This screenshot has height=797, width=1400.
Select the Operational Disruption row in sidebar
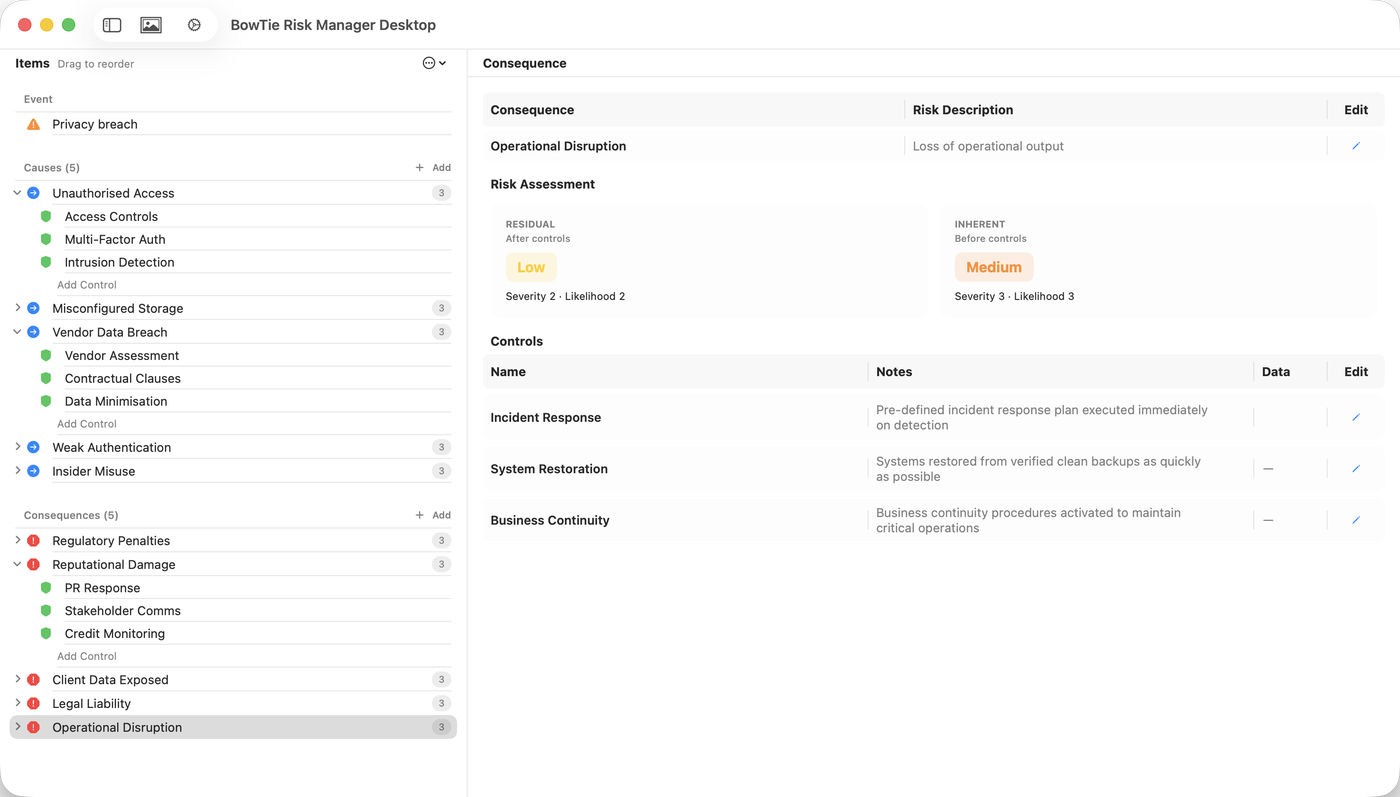pyautogui.click(x=233, y=727)
